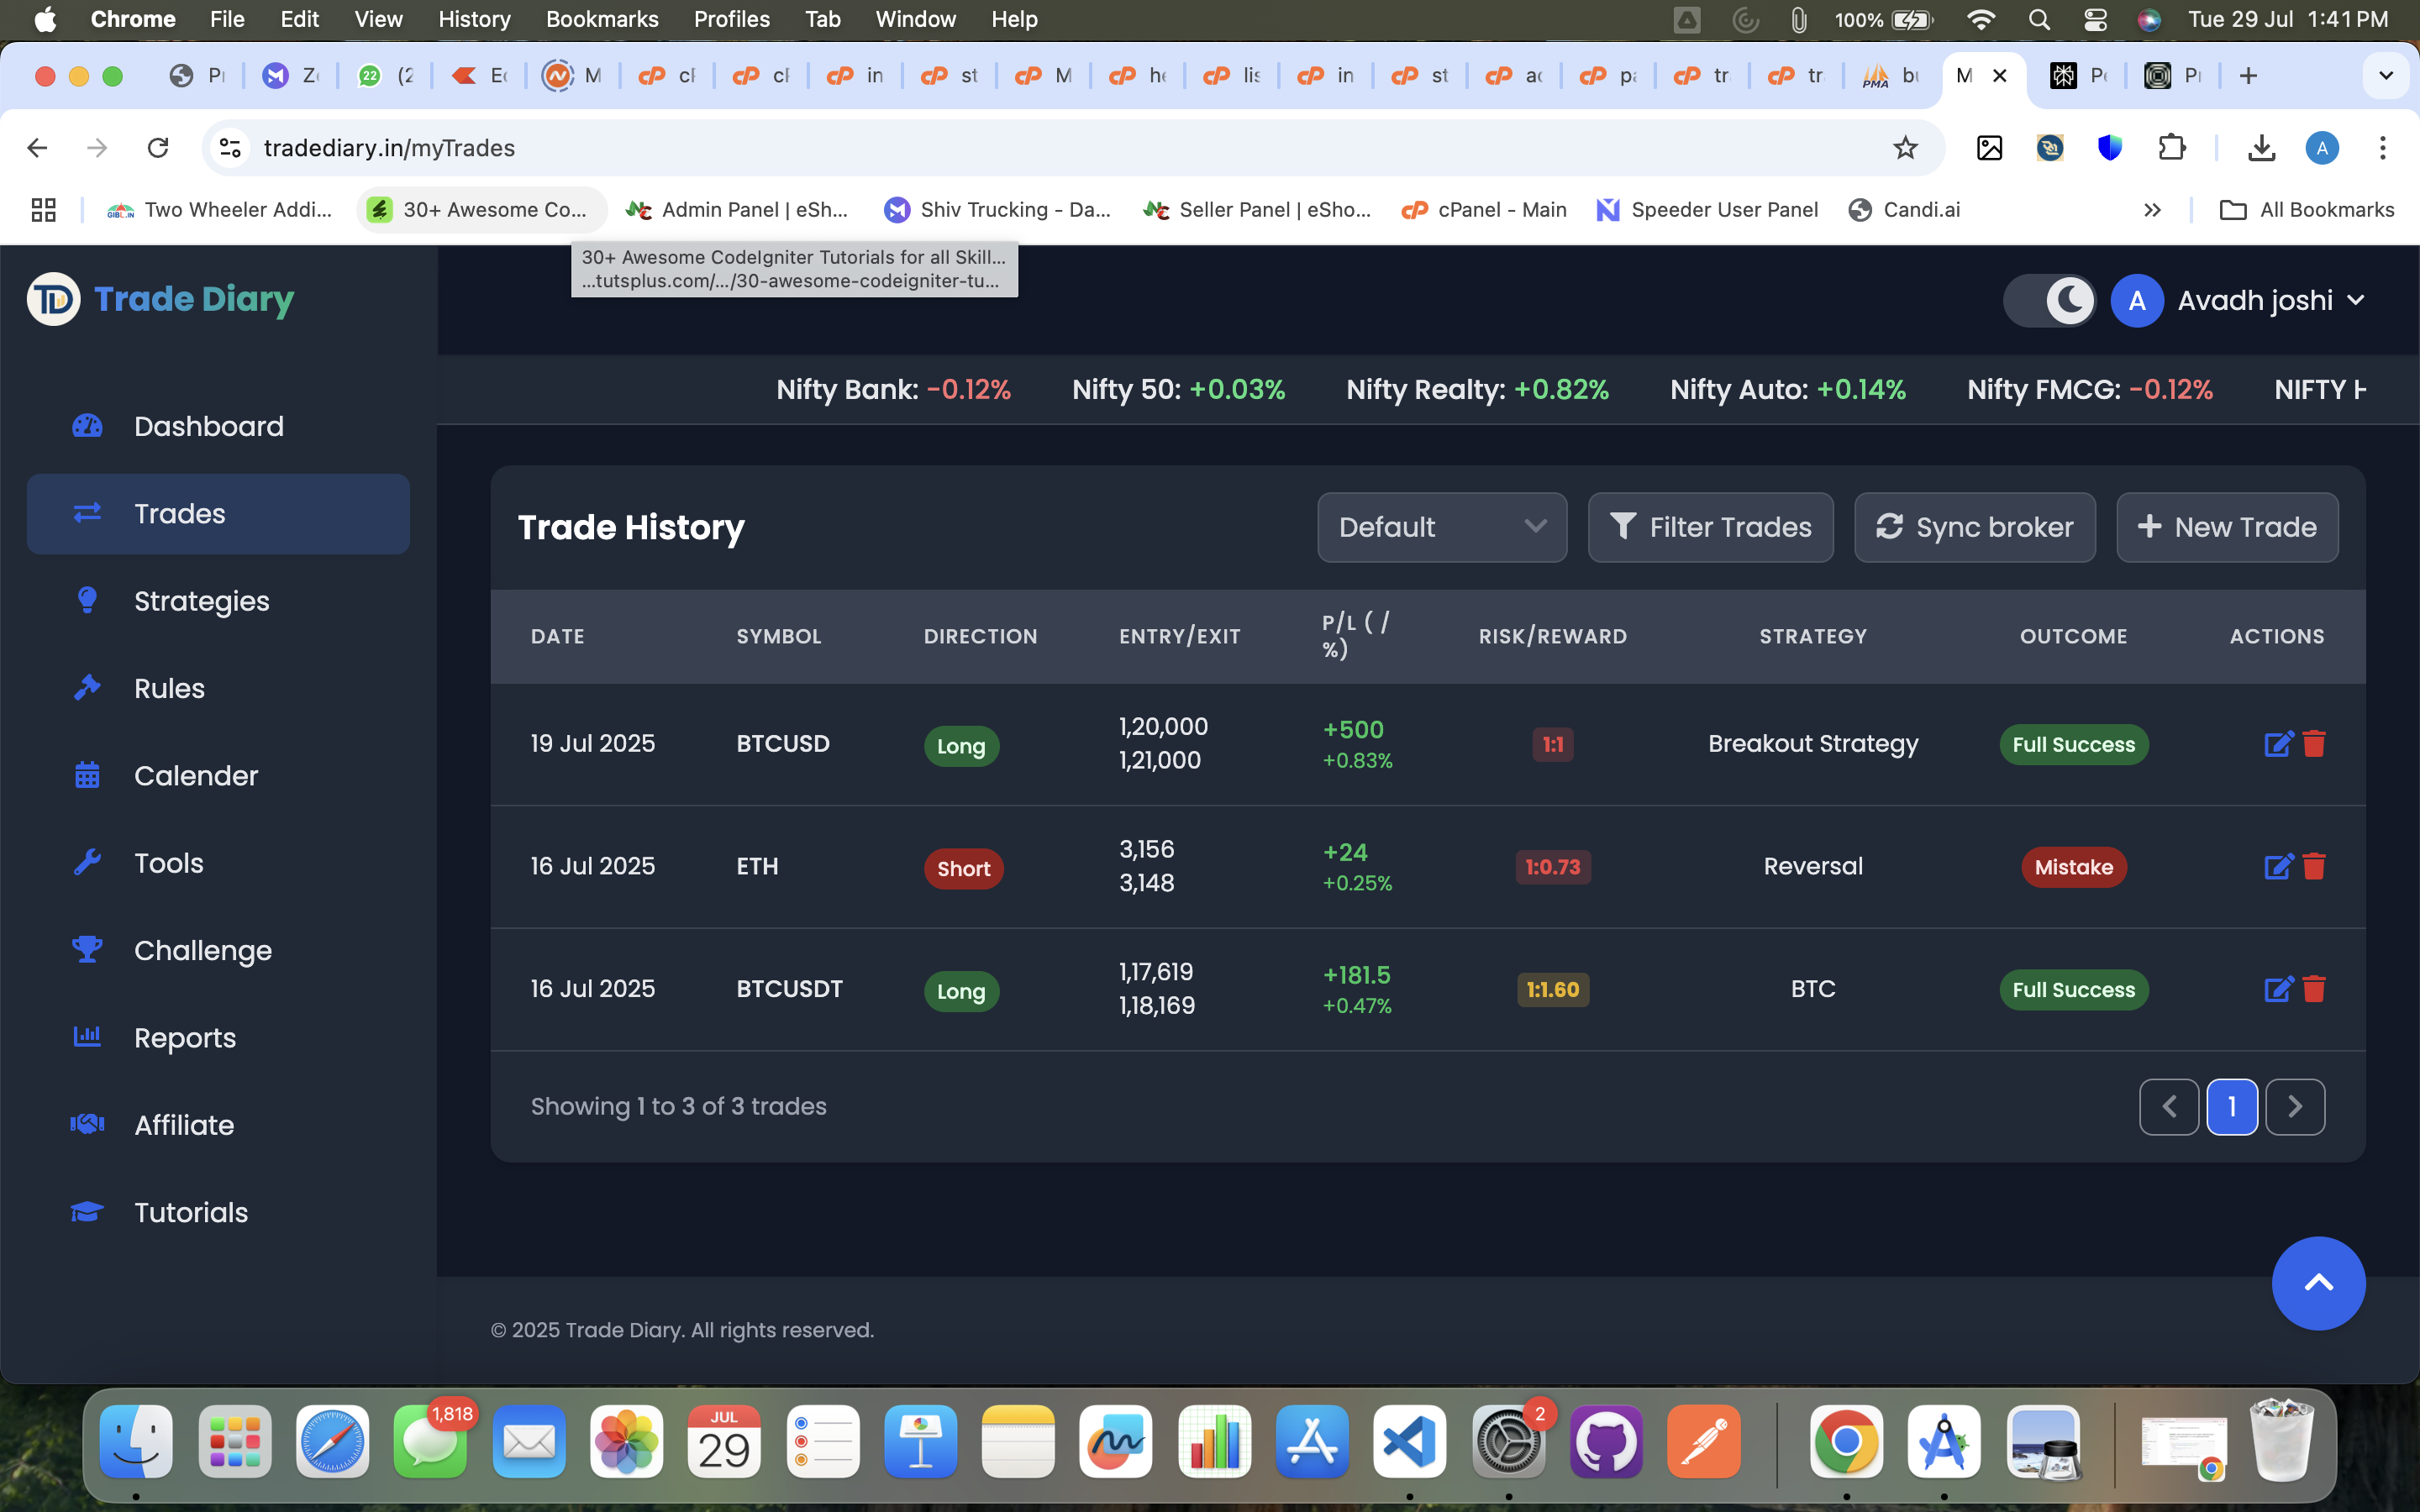Open the Bookmarks menu in menu bar
This screenshot has width=2420, height=1512.
click(x=601, y=19)
